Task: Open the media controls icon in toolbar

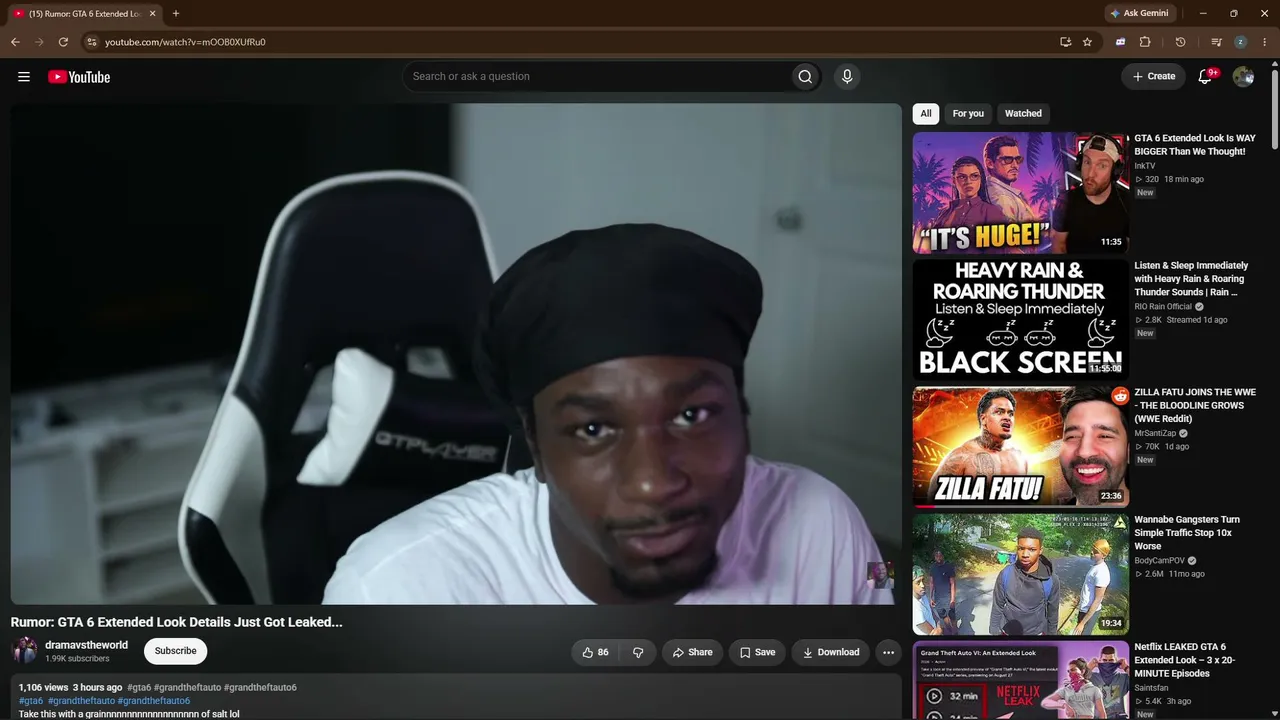Action: pos(1216,42)
